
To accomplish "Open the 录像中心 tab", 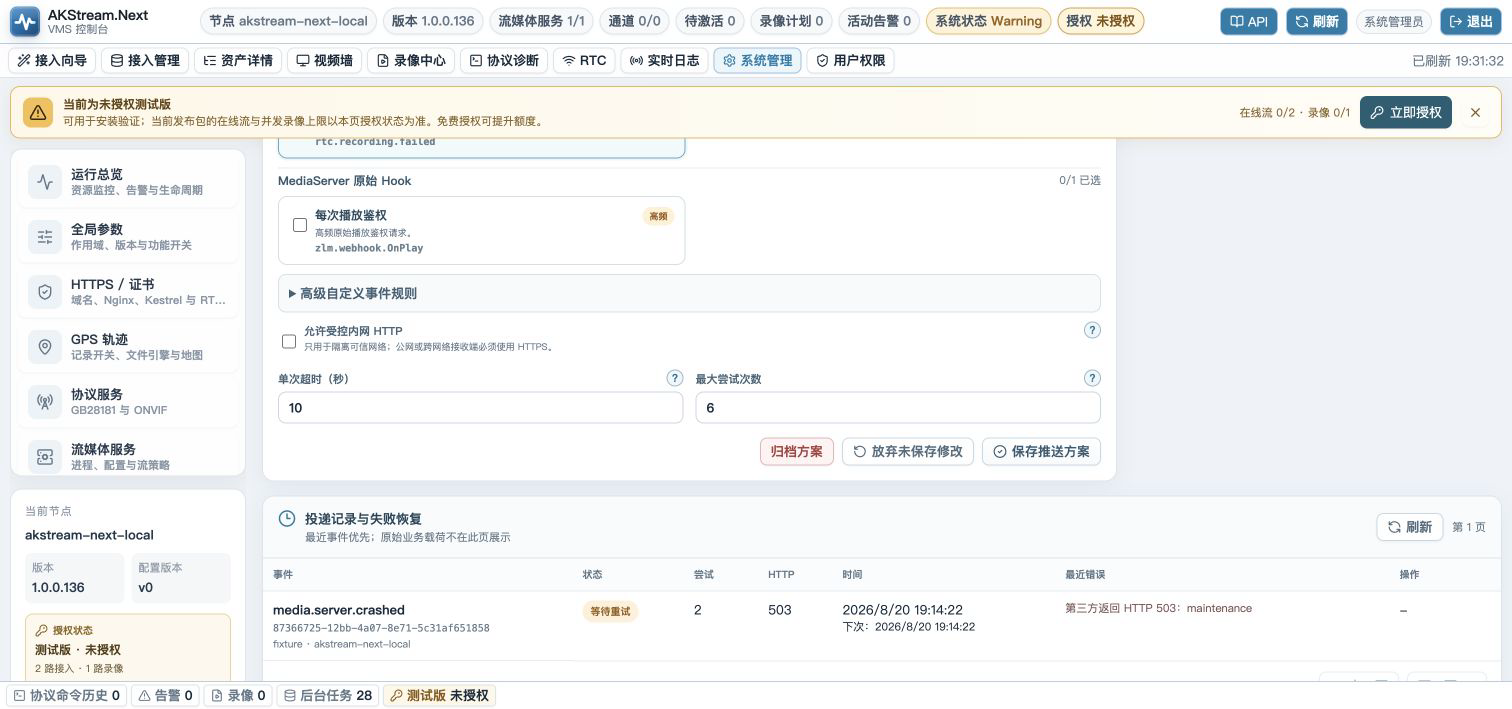I will pos(411,60).
